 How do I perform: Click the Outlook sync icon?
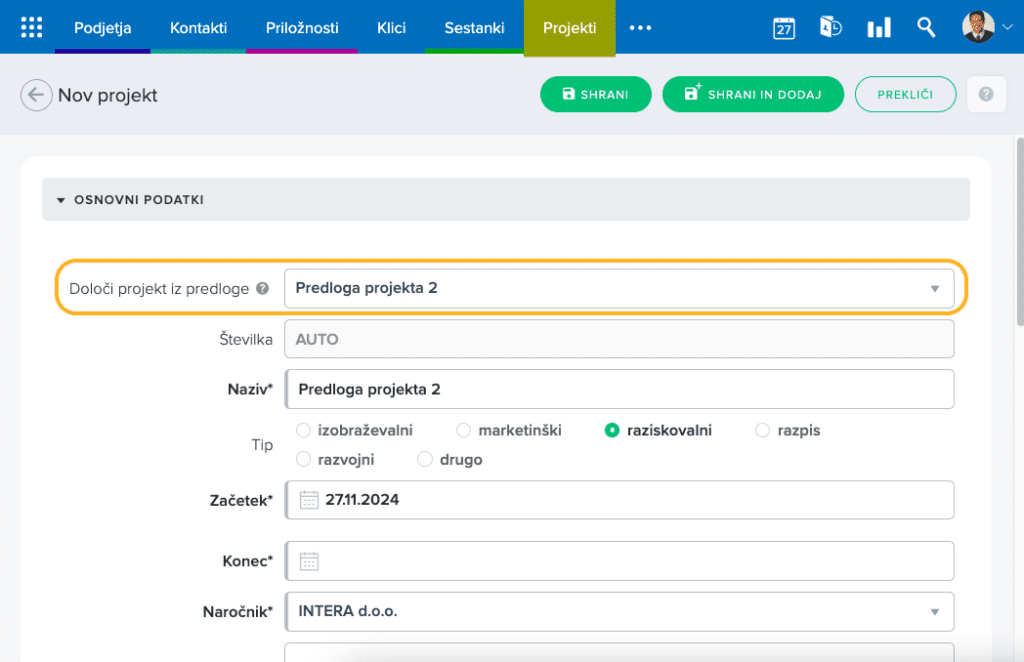click(830, 27)
